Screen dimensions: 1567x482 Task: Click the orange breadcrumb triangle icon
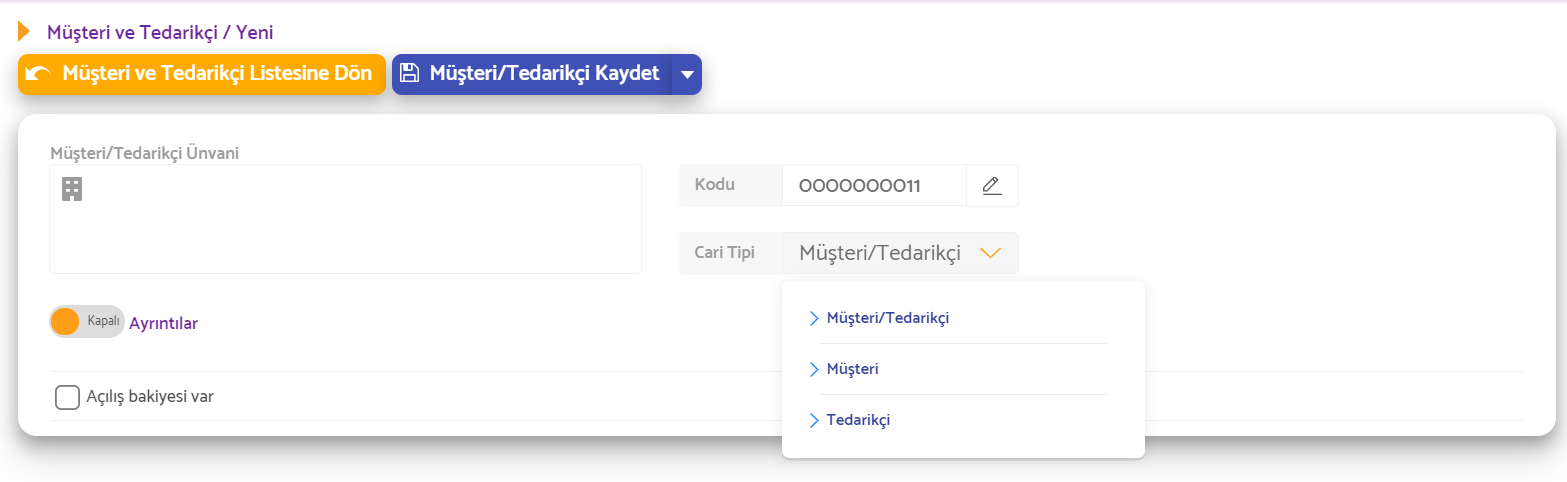pos(24,31)
